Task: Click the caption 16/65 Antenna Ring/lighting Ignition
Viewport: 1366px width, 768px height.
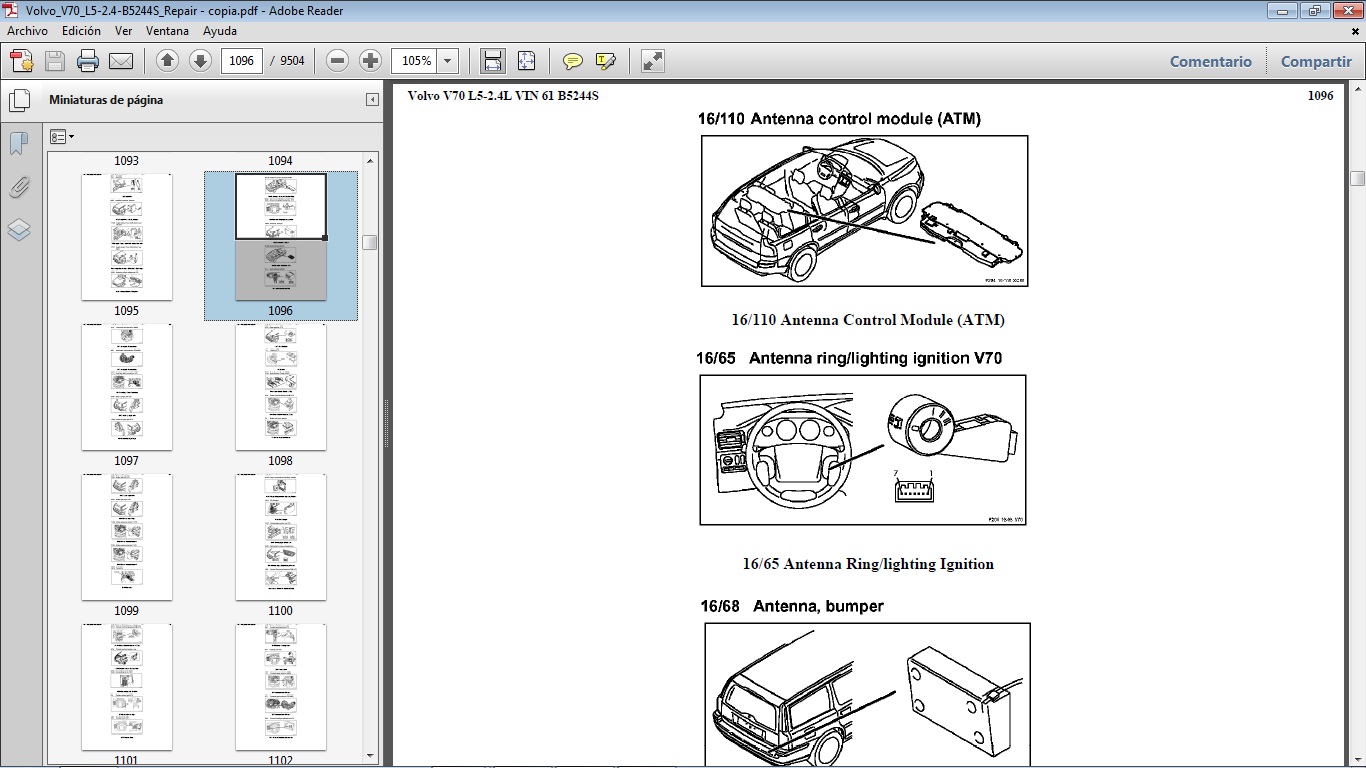Action: tap(868, 564)
